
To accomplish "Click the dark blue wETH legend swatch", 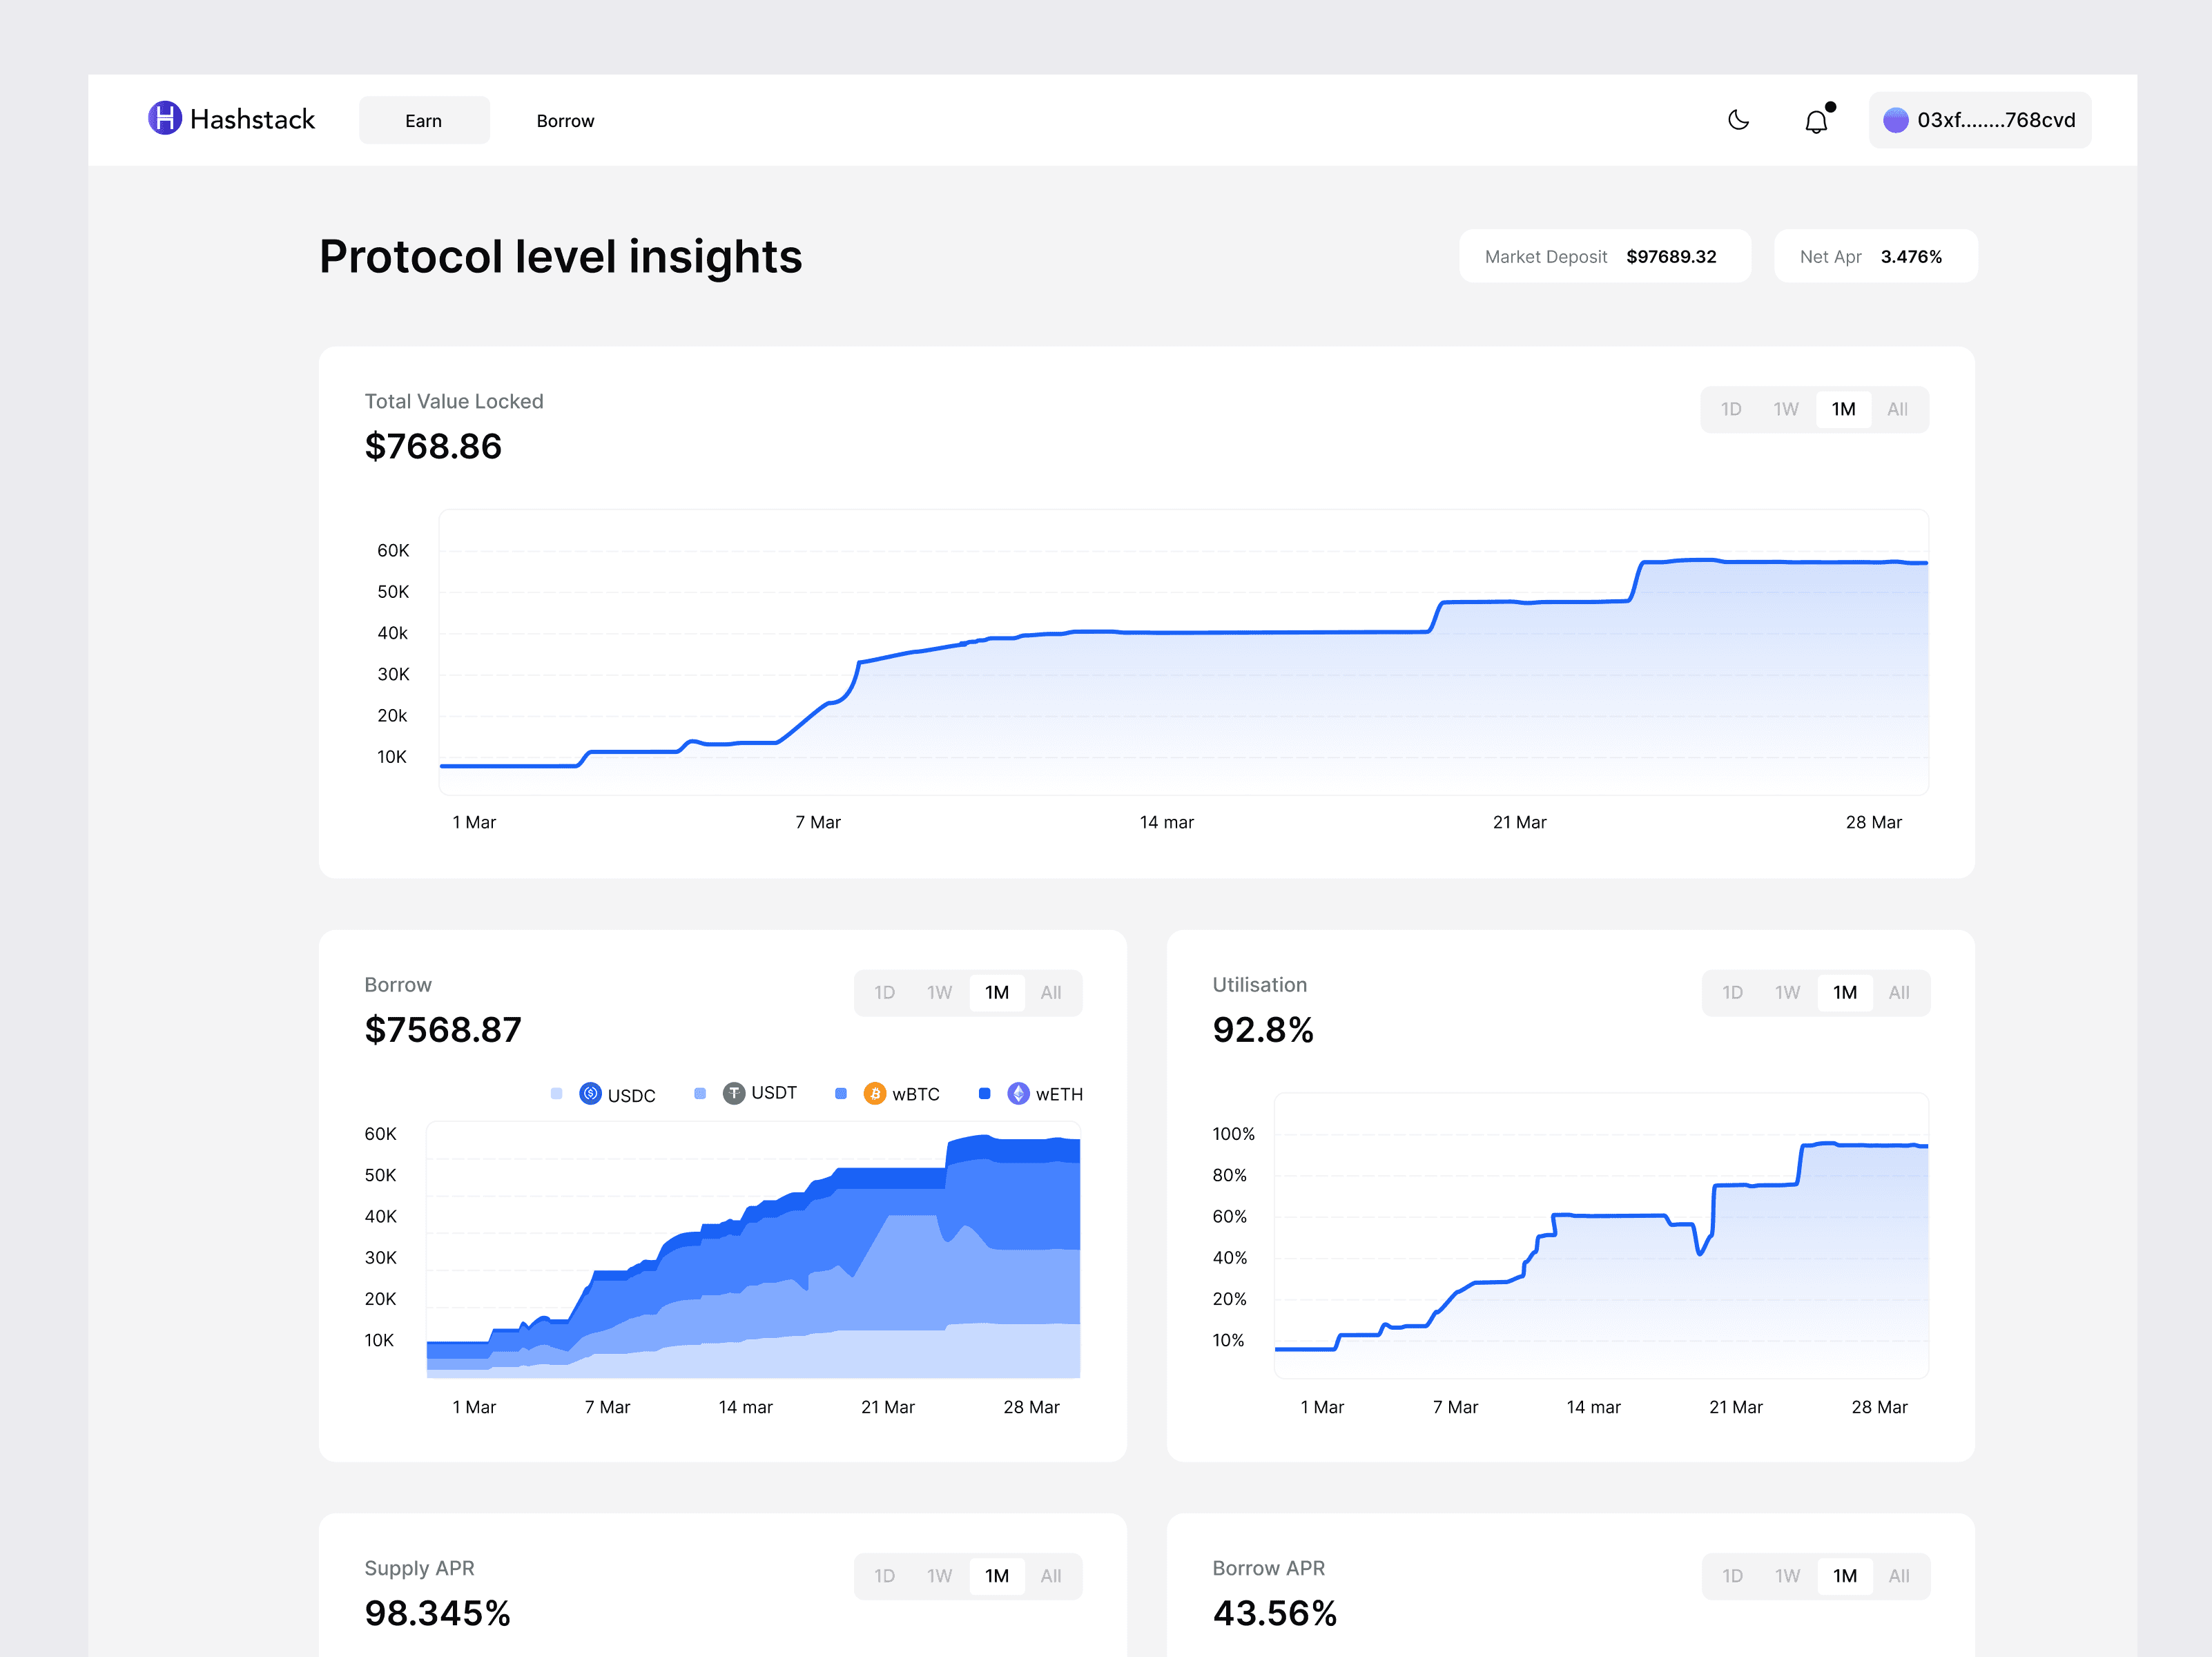I will pos(984,1094).
